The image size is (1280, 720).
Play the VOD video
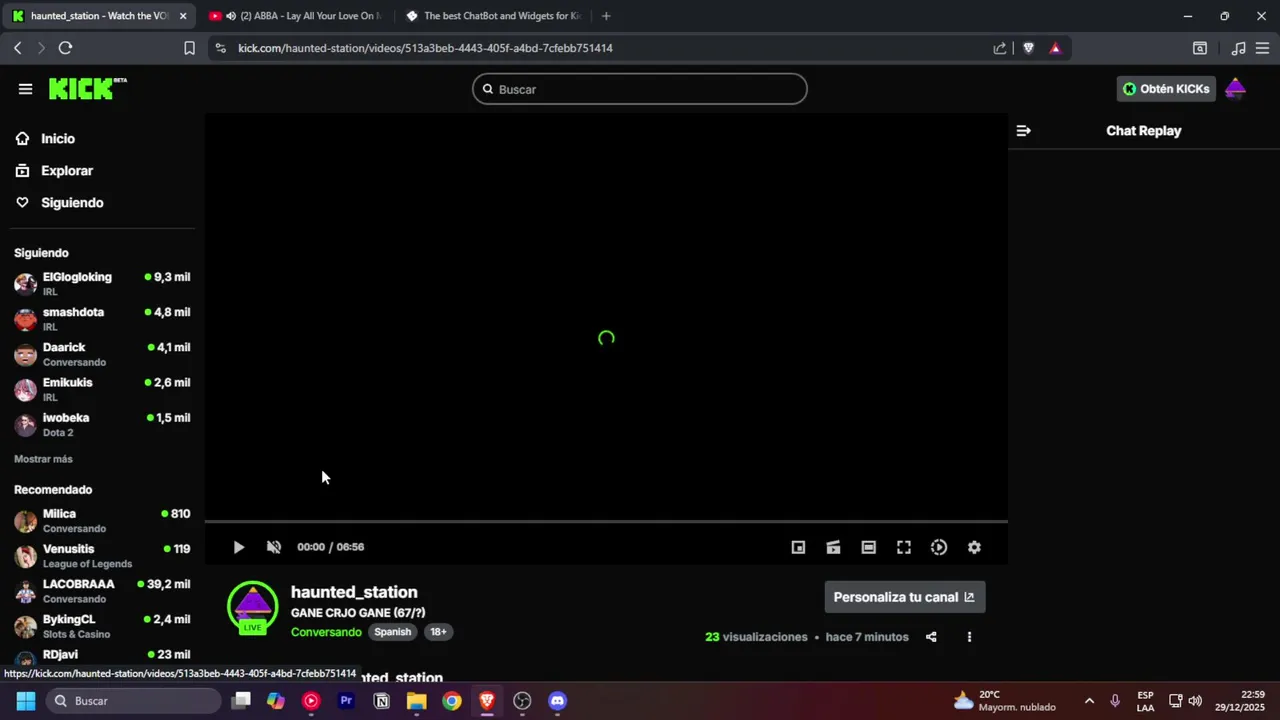point(238,547)
